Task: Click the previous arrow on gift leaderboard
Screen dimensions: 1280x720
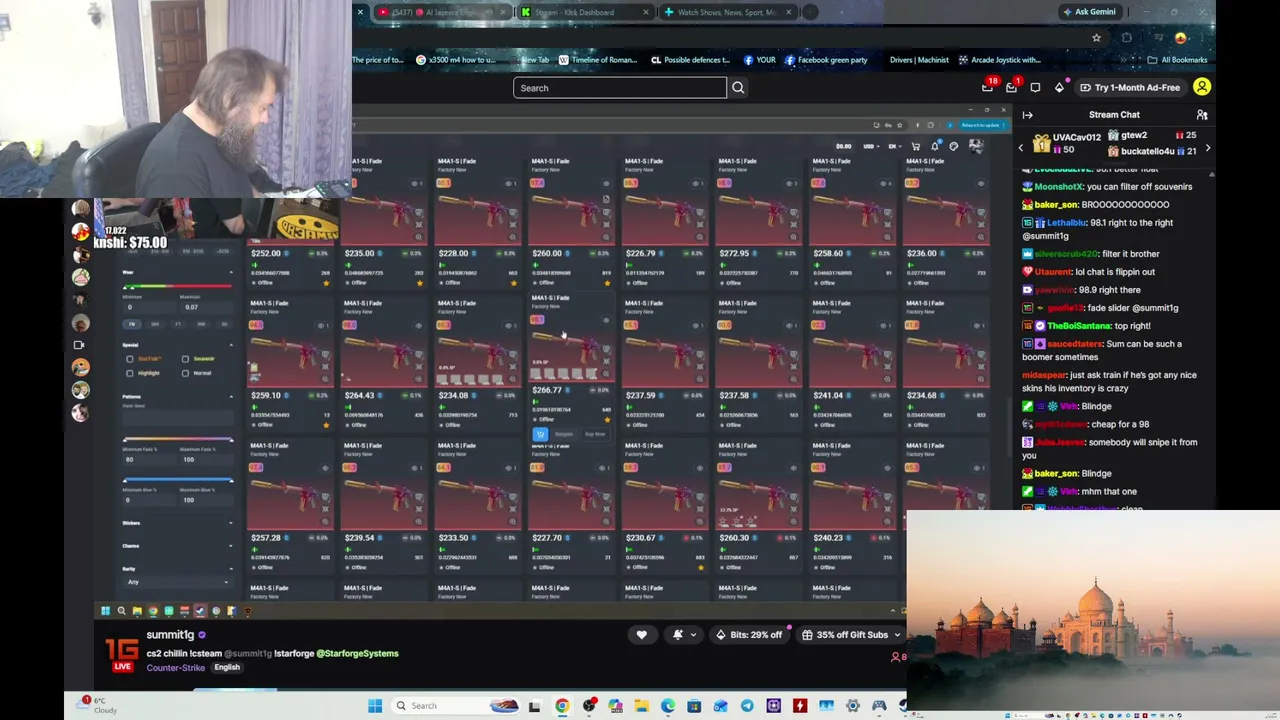Action: click(1021, 148)
